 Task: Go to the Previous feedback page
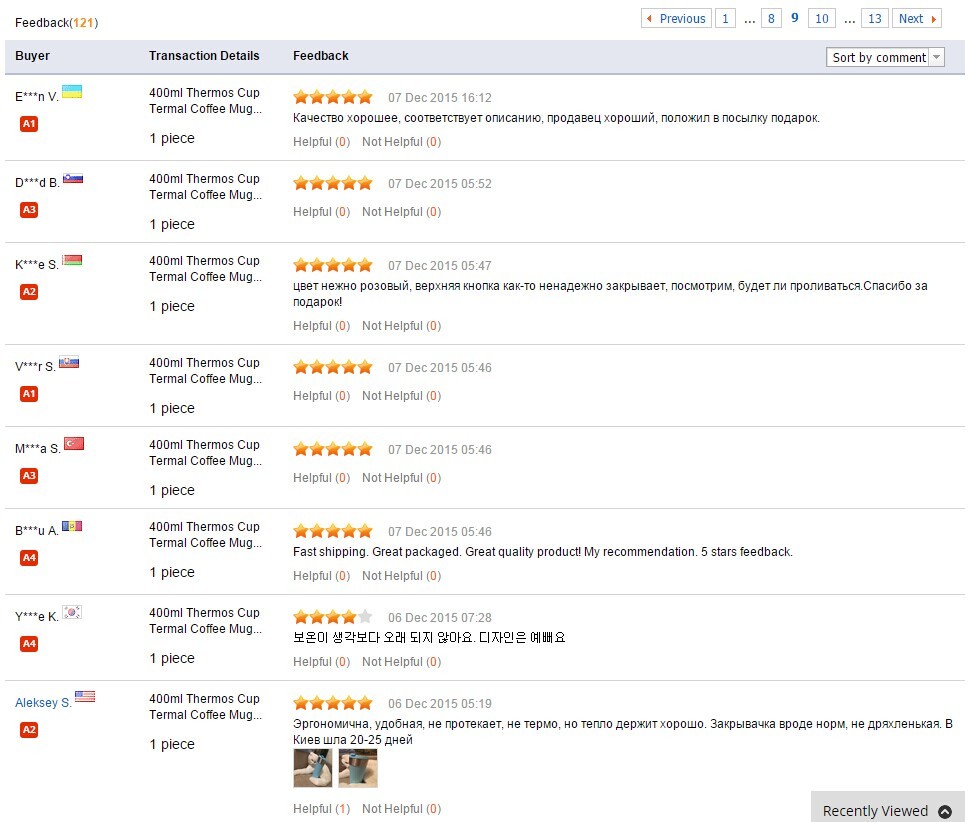point(676,18)
